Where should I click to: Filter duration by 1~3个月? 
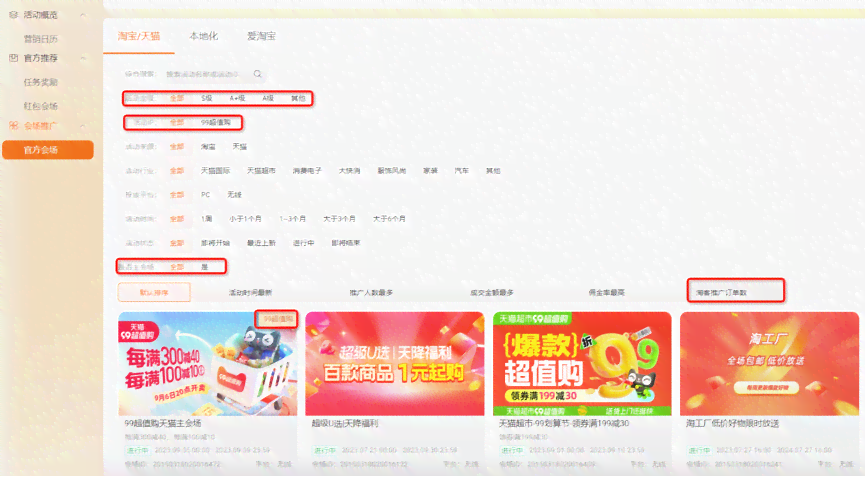point(292,219)
